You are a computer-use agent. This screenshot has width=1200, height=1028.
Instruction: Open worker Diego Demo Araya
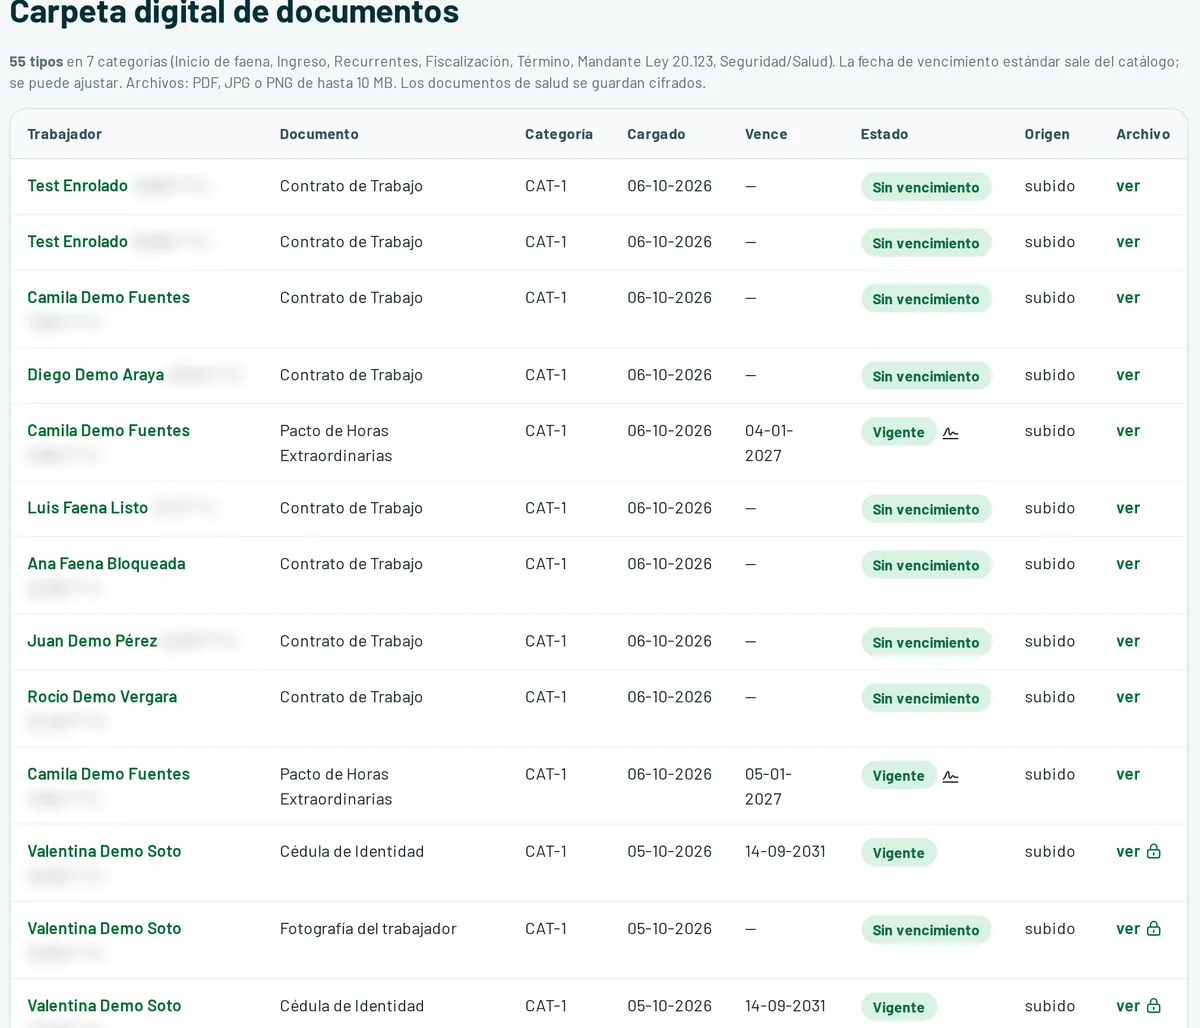click(96, 375)
